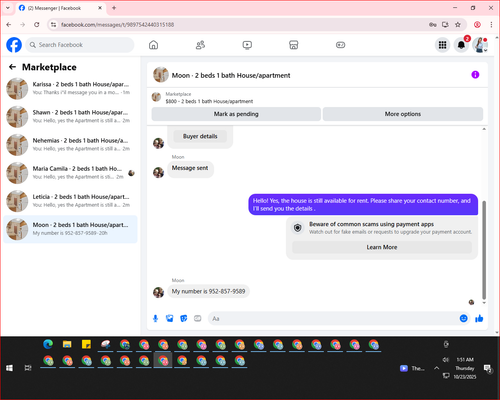The width and height of the screenshot is (500, 400).
Task: Click the purple 'Hello! Yes, the house' message
Action: tap(363, 205)
